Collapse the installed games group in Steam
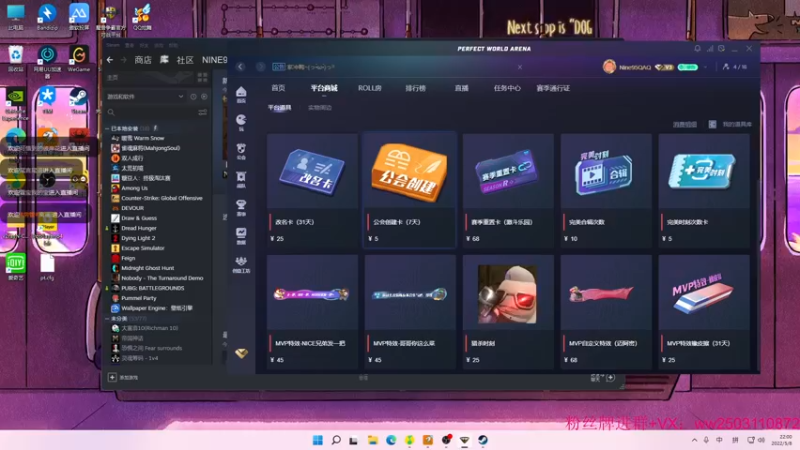This screenshot has width=800, height=450. [x=107, y=129]
